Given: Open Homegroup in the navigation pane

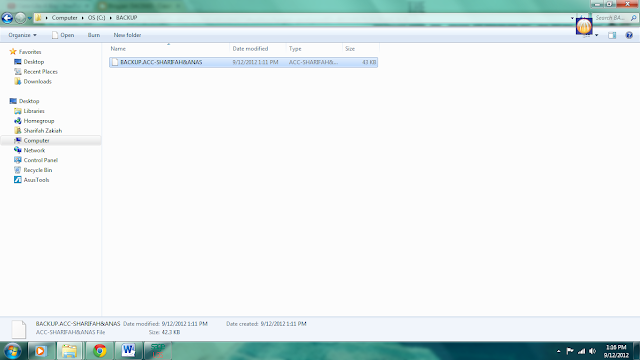Looking at the screenshot, I should click(39, 121).
